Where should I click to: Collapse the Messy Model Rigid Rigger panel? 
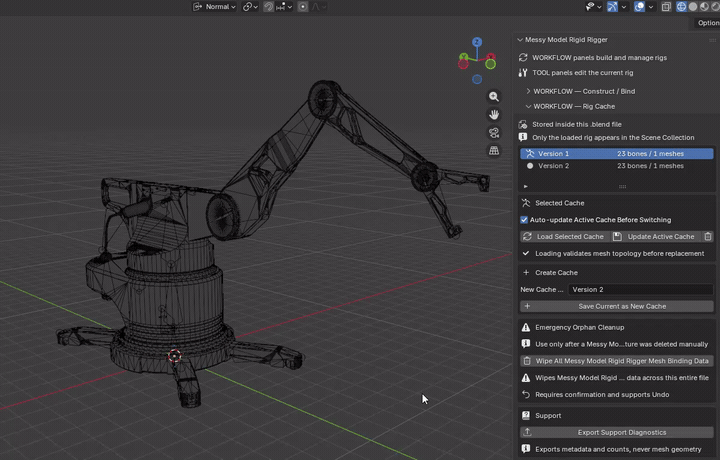coord(520,40)
